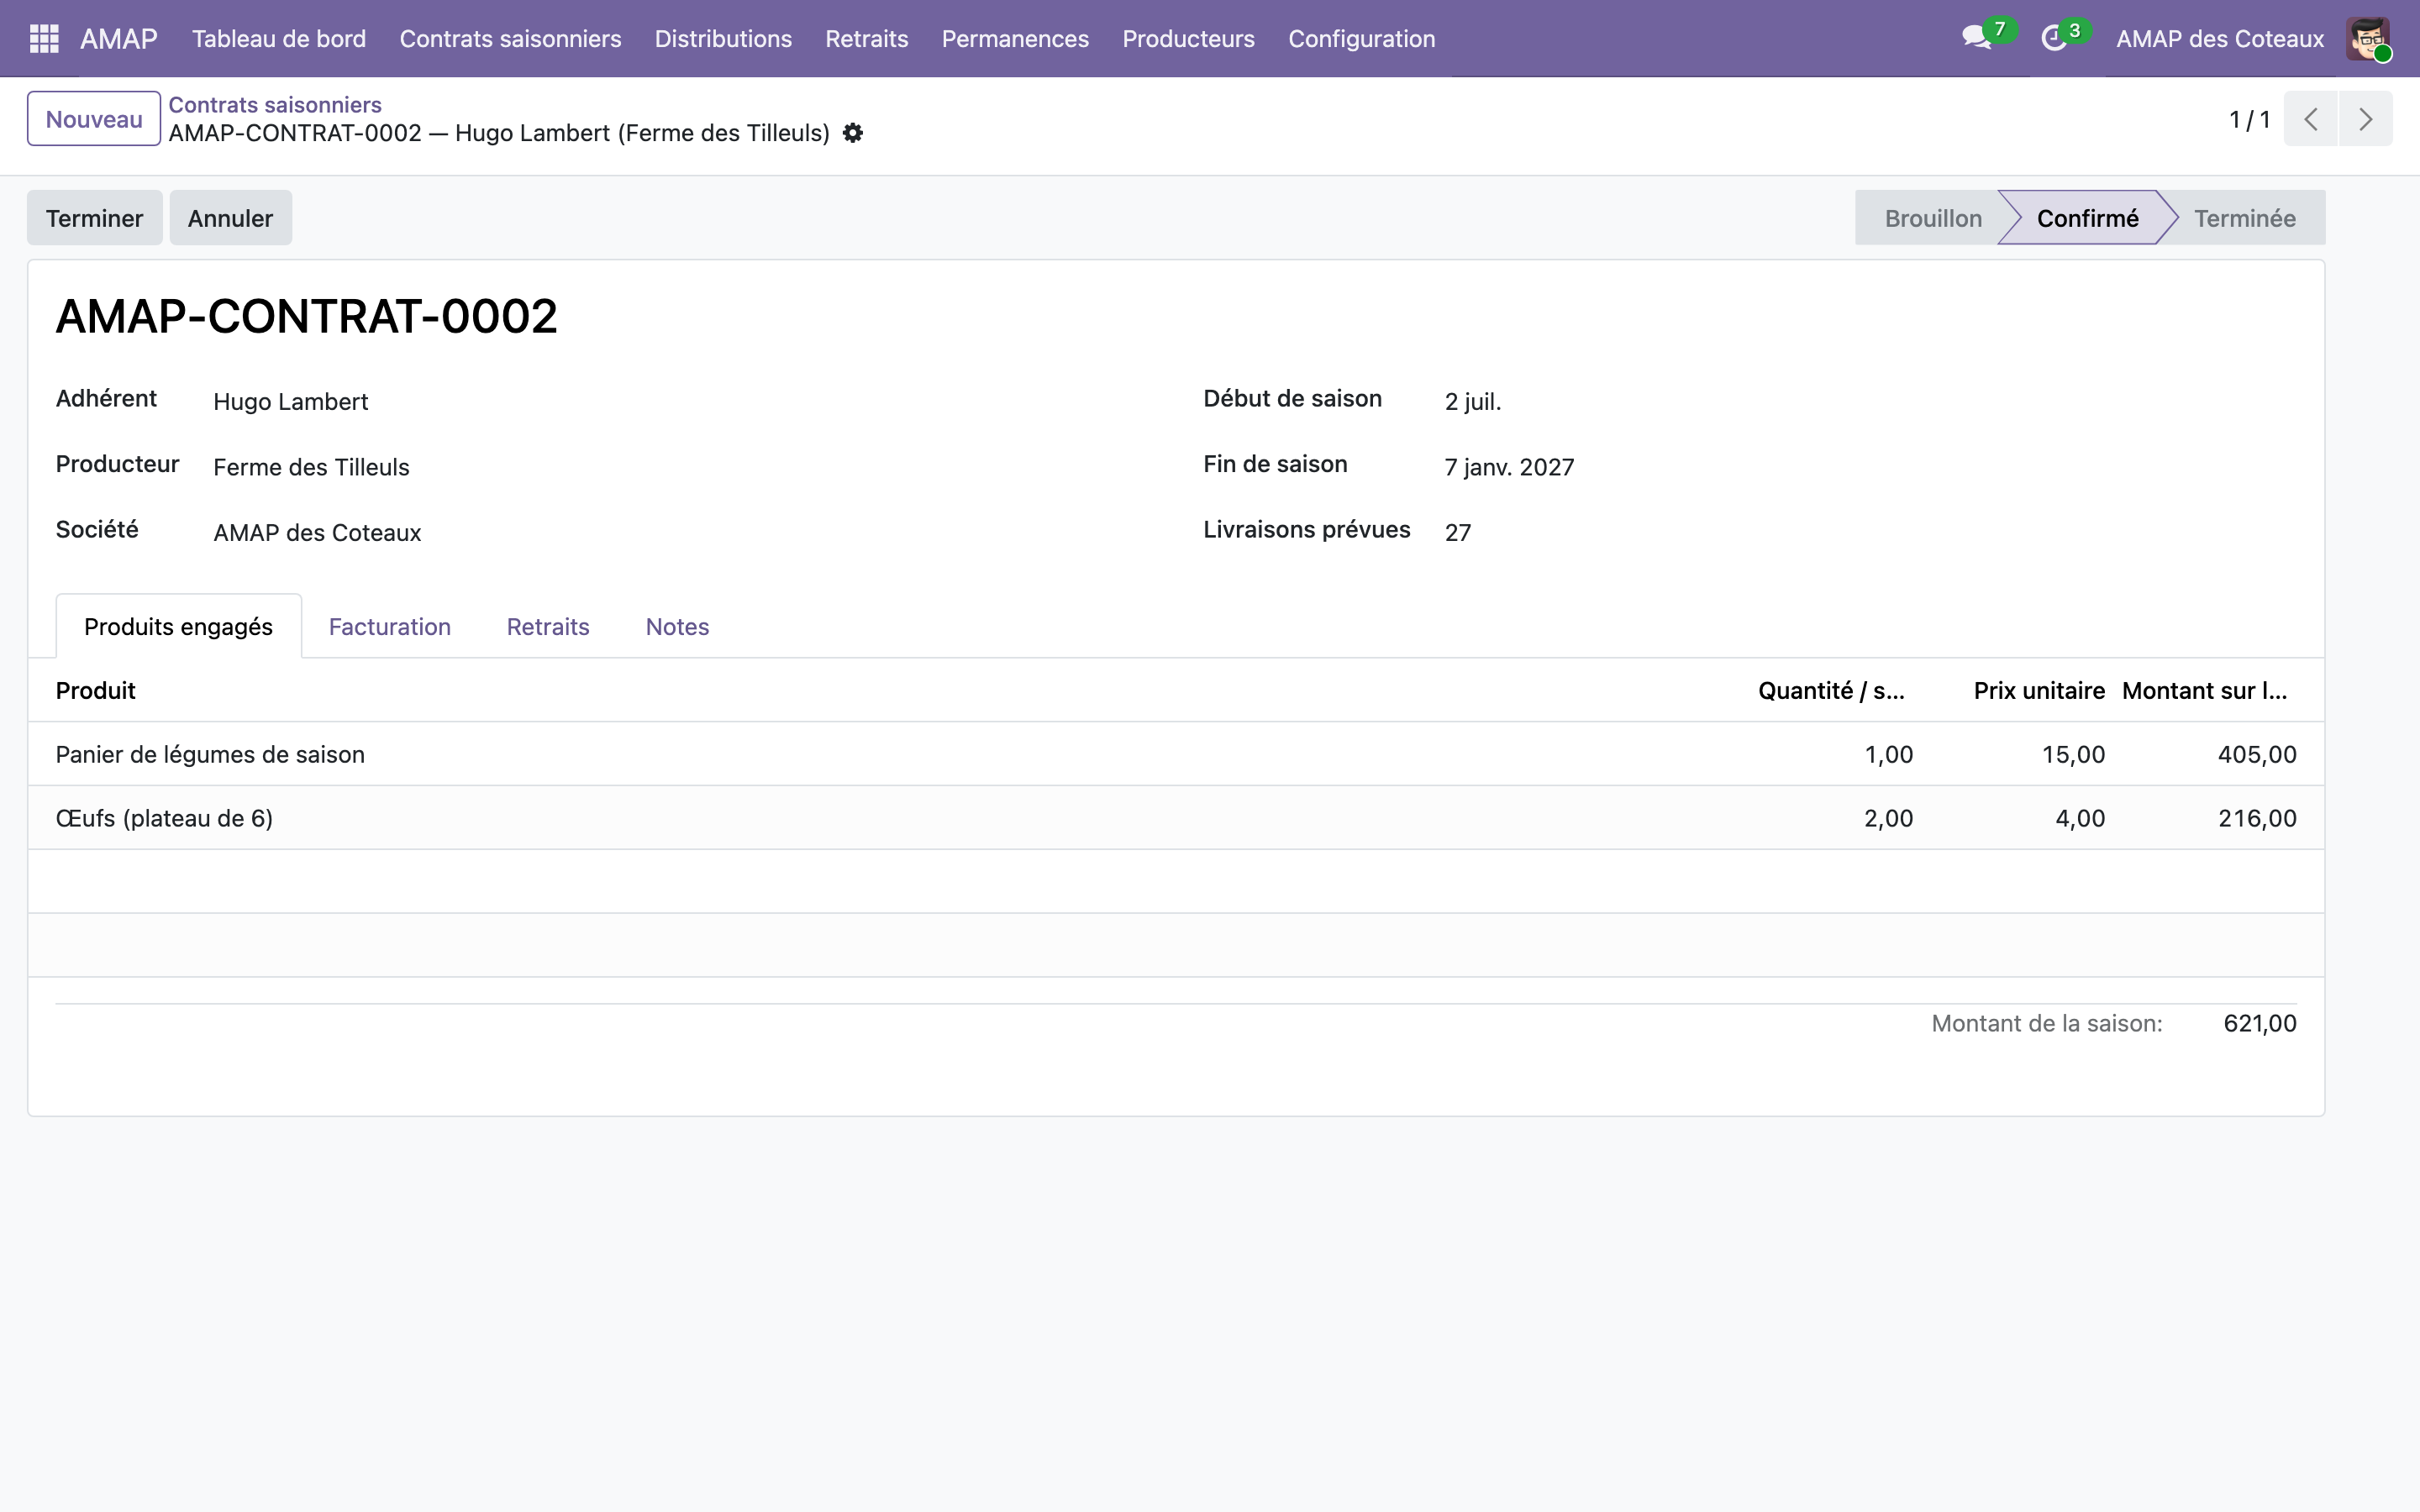Go to next record arrow

click(x=2365, y=119)
